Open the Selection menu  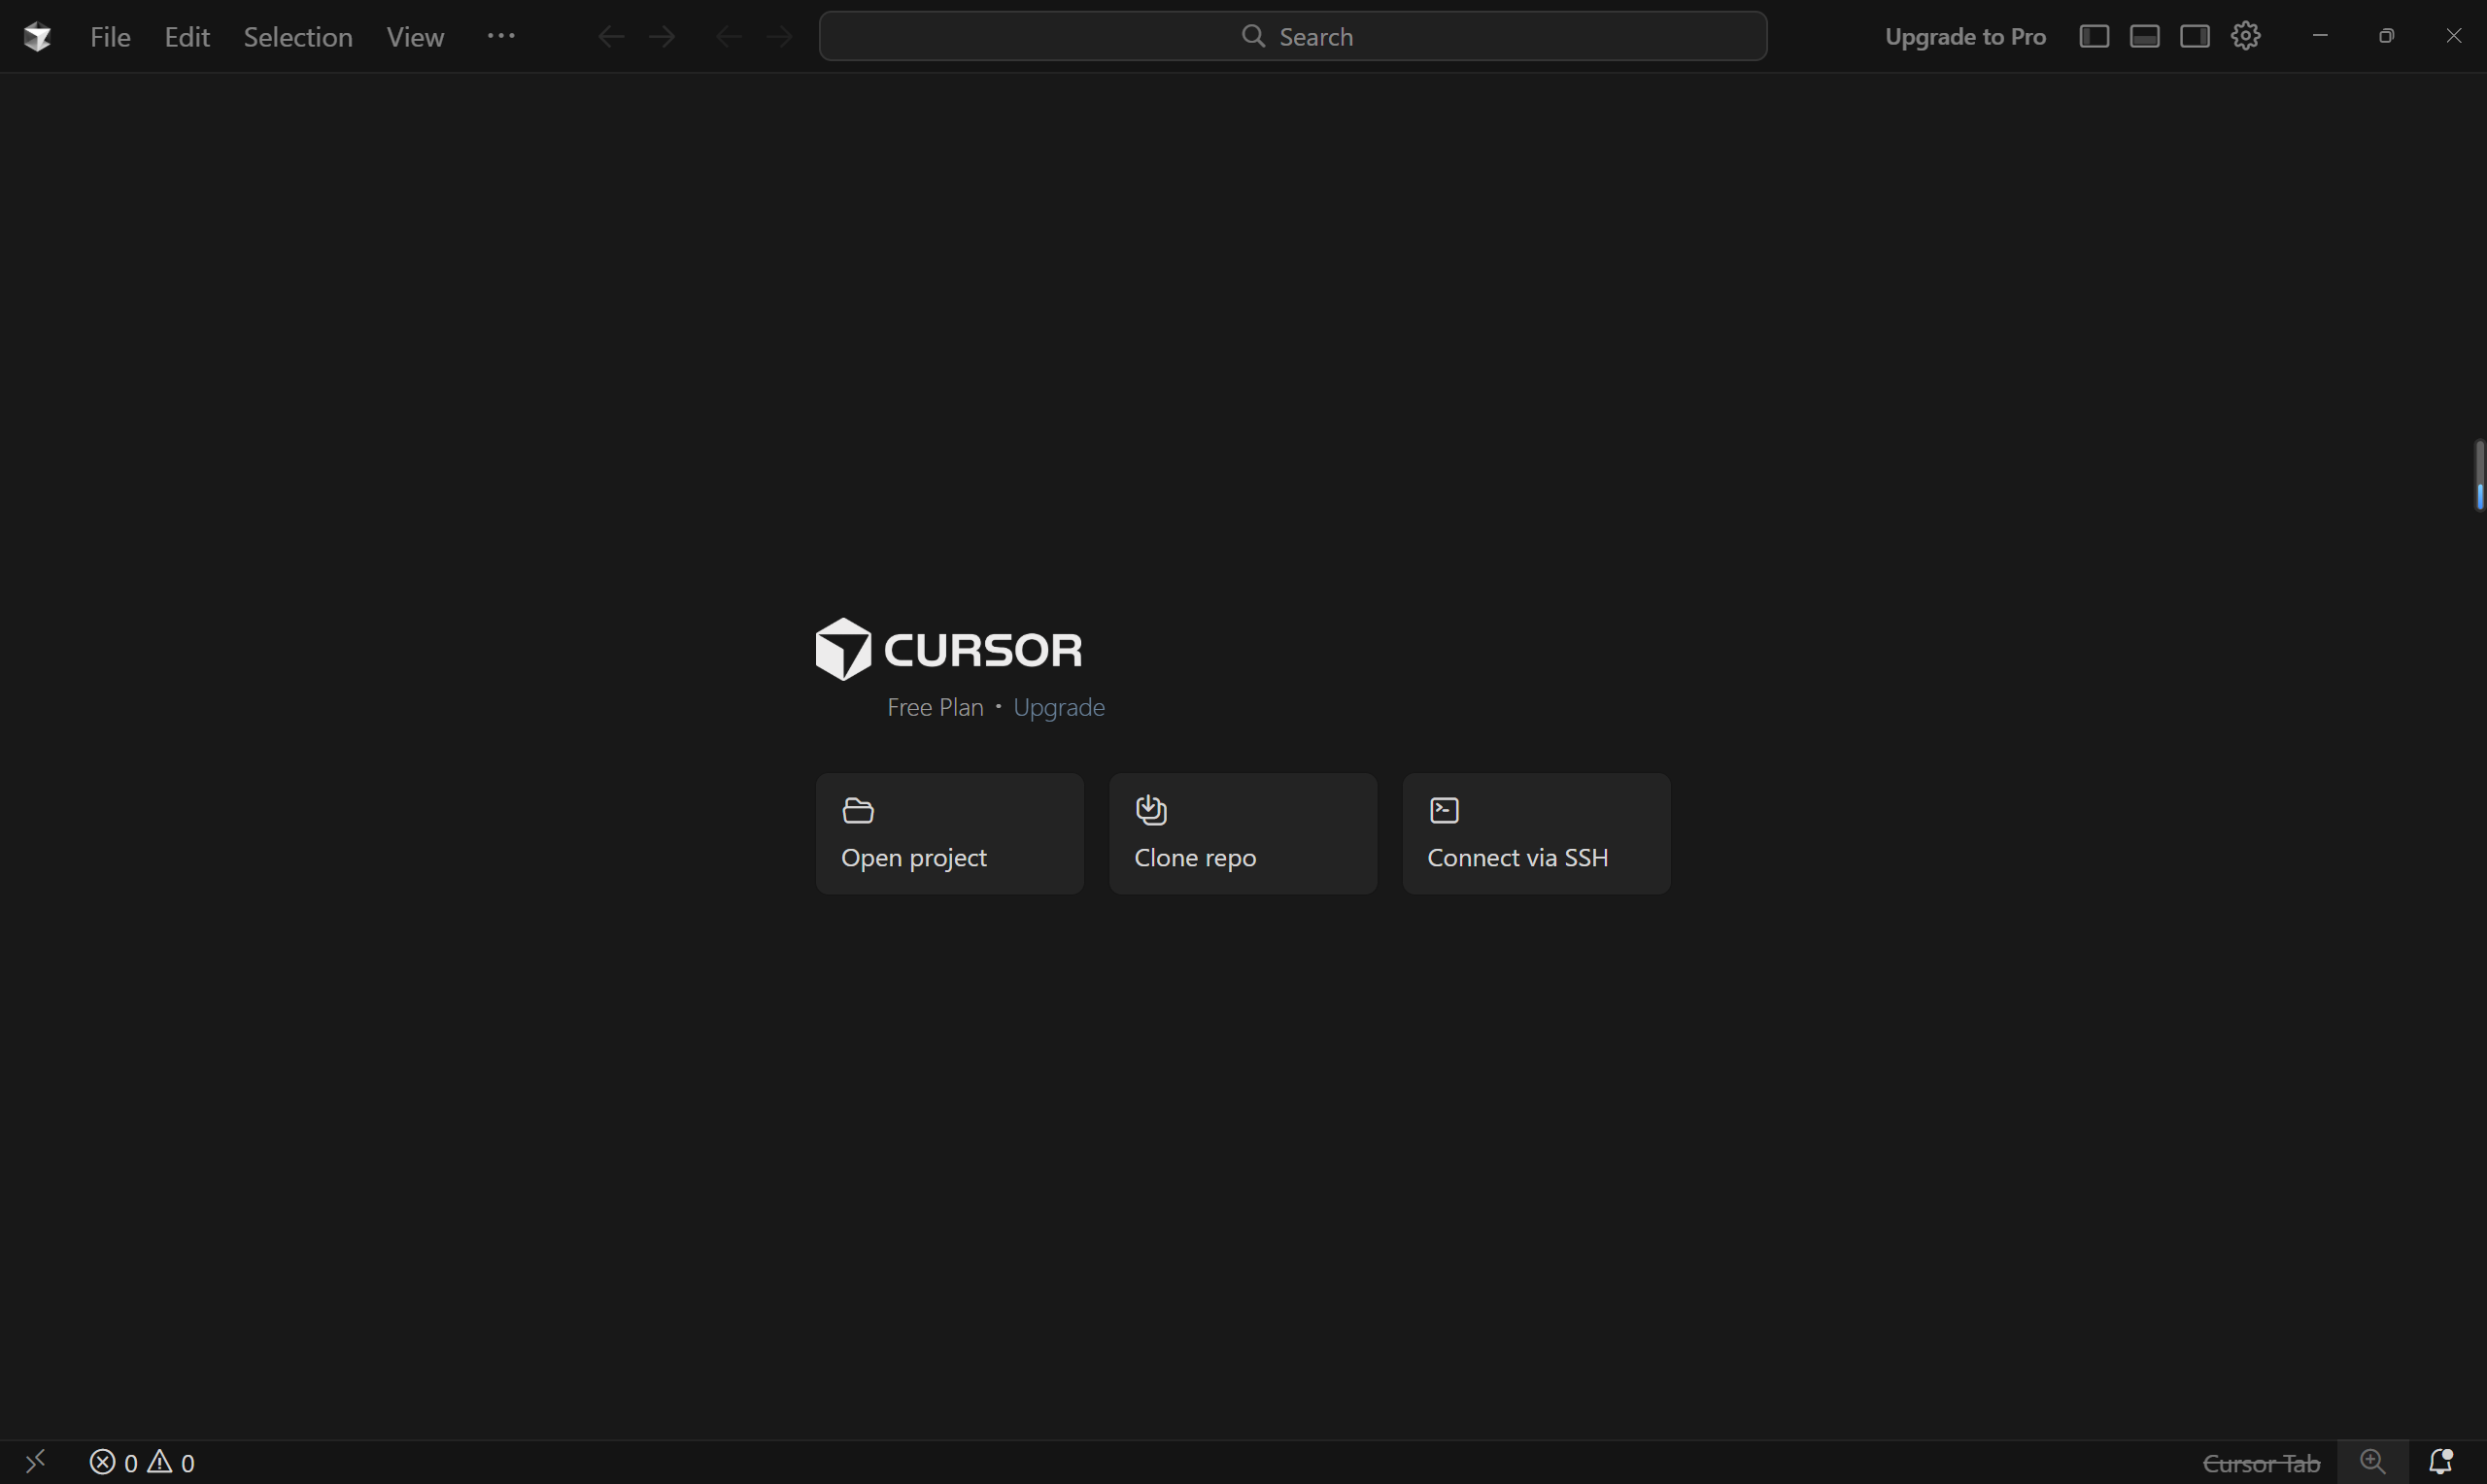point(298,37)
